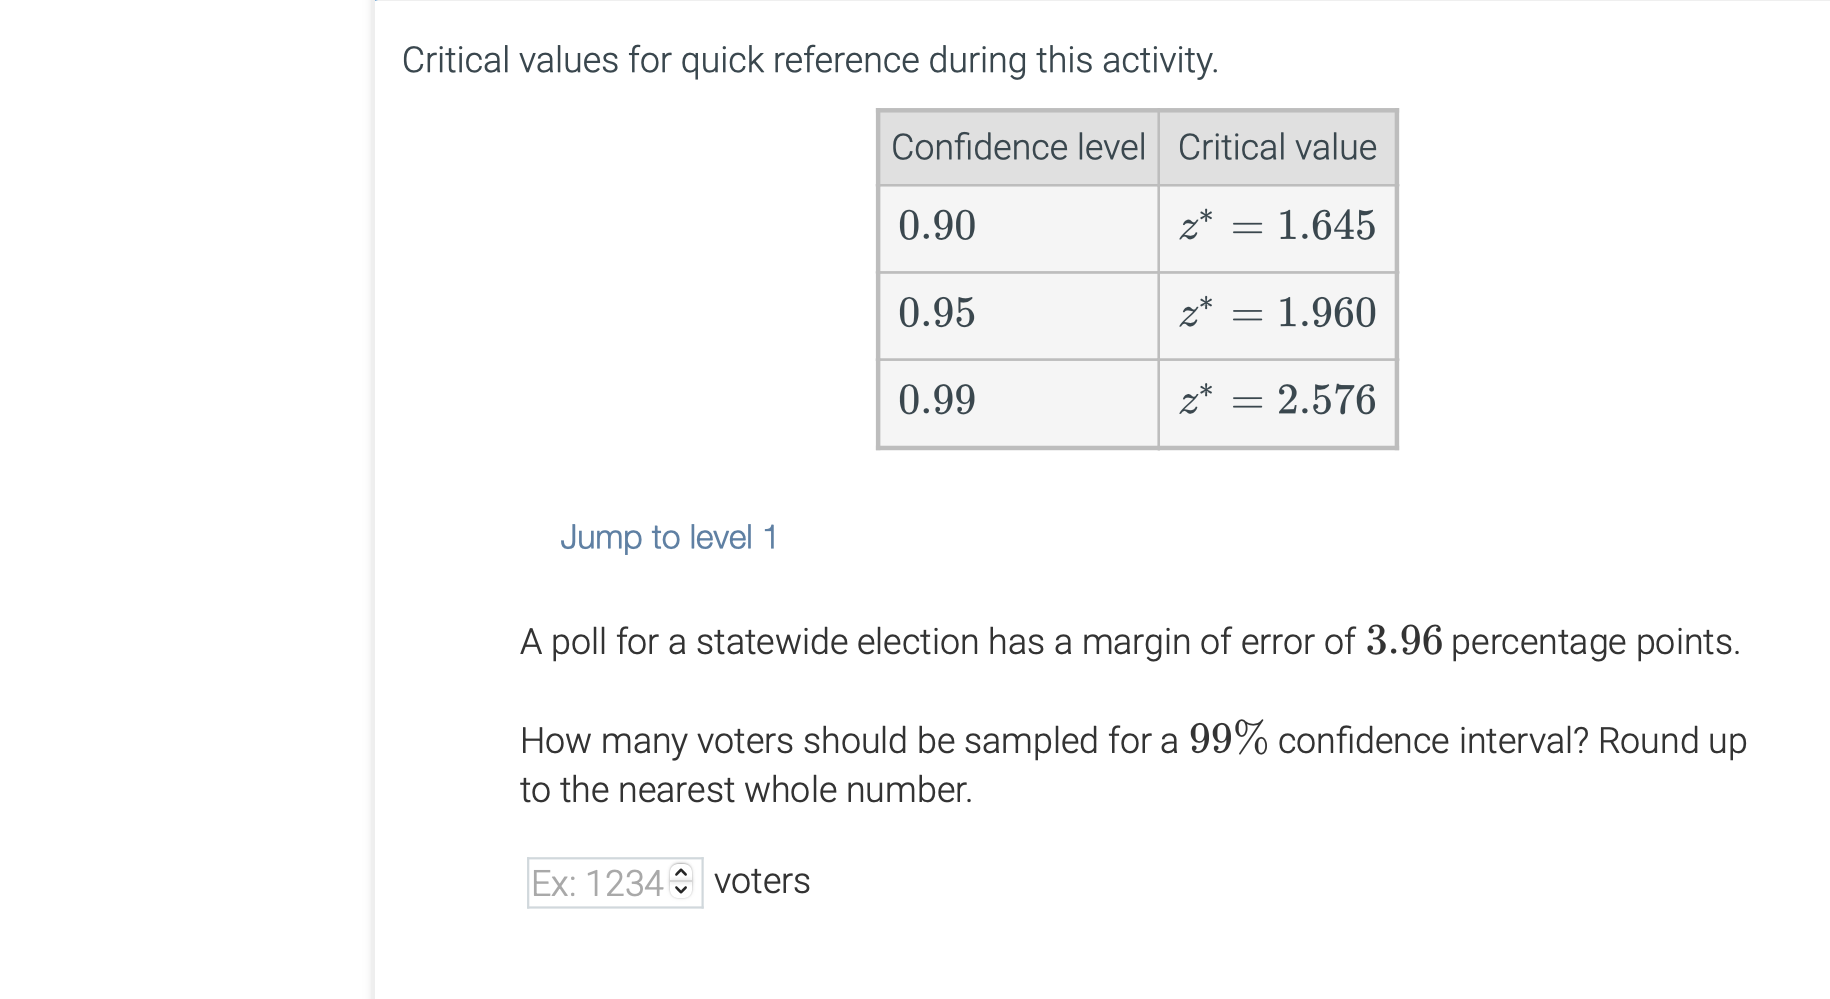The image size is (1830, 999).
Task: Click the Ex: 1234 placeholder text
Action: (x=595, y=880)
